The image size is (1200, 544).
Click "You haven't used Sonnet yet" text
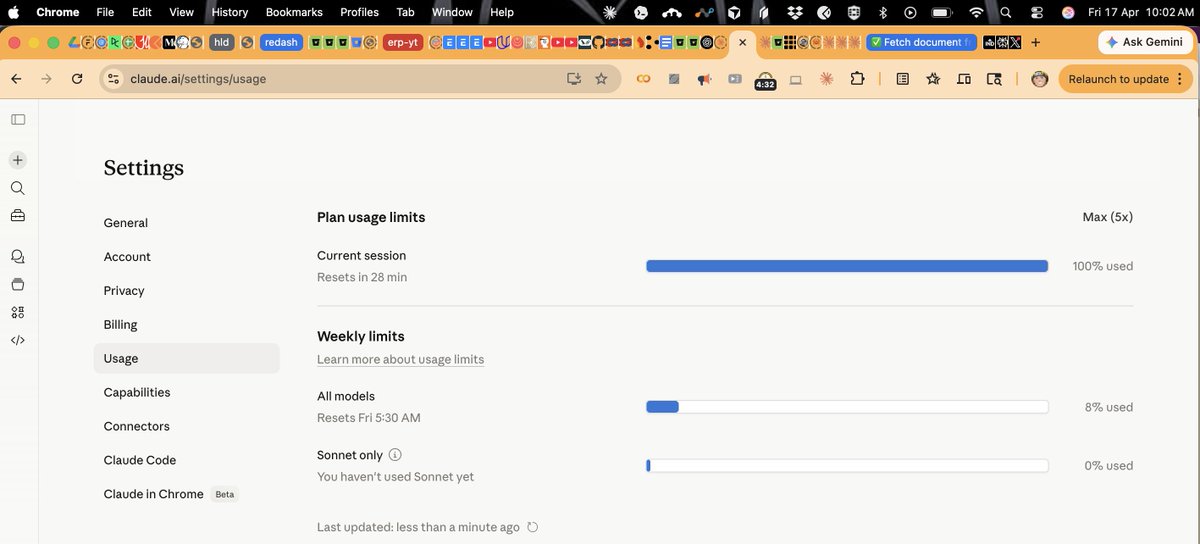point(396,477)
